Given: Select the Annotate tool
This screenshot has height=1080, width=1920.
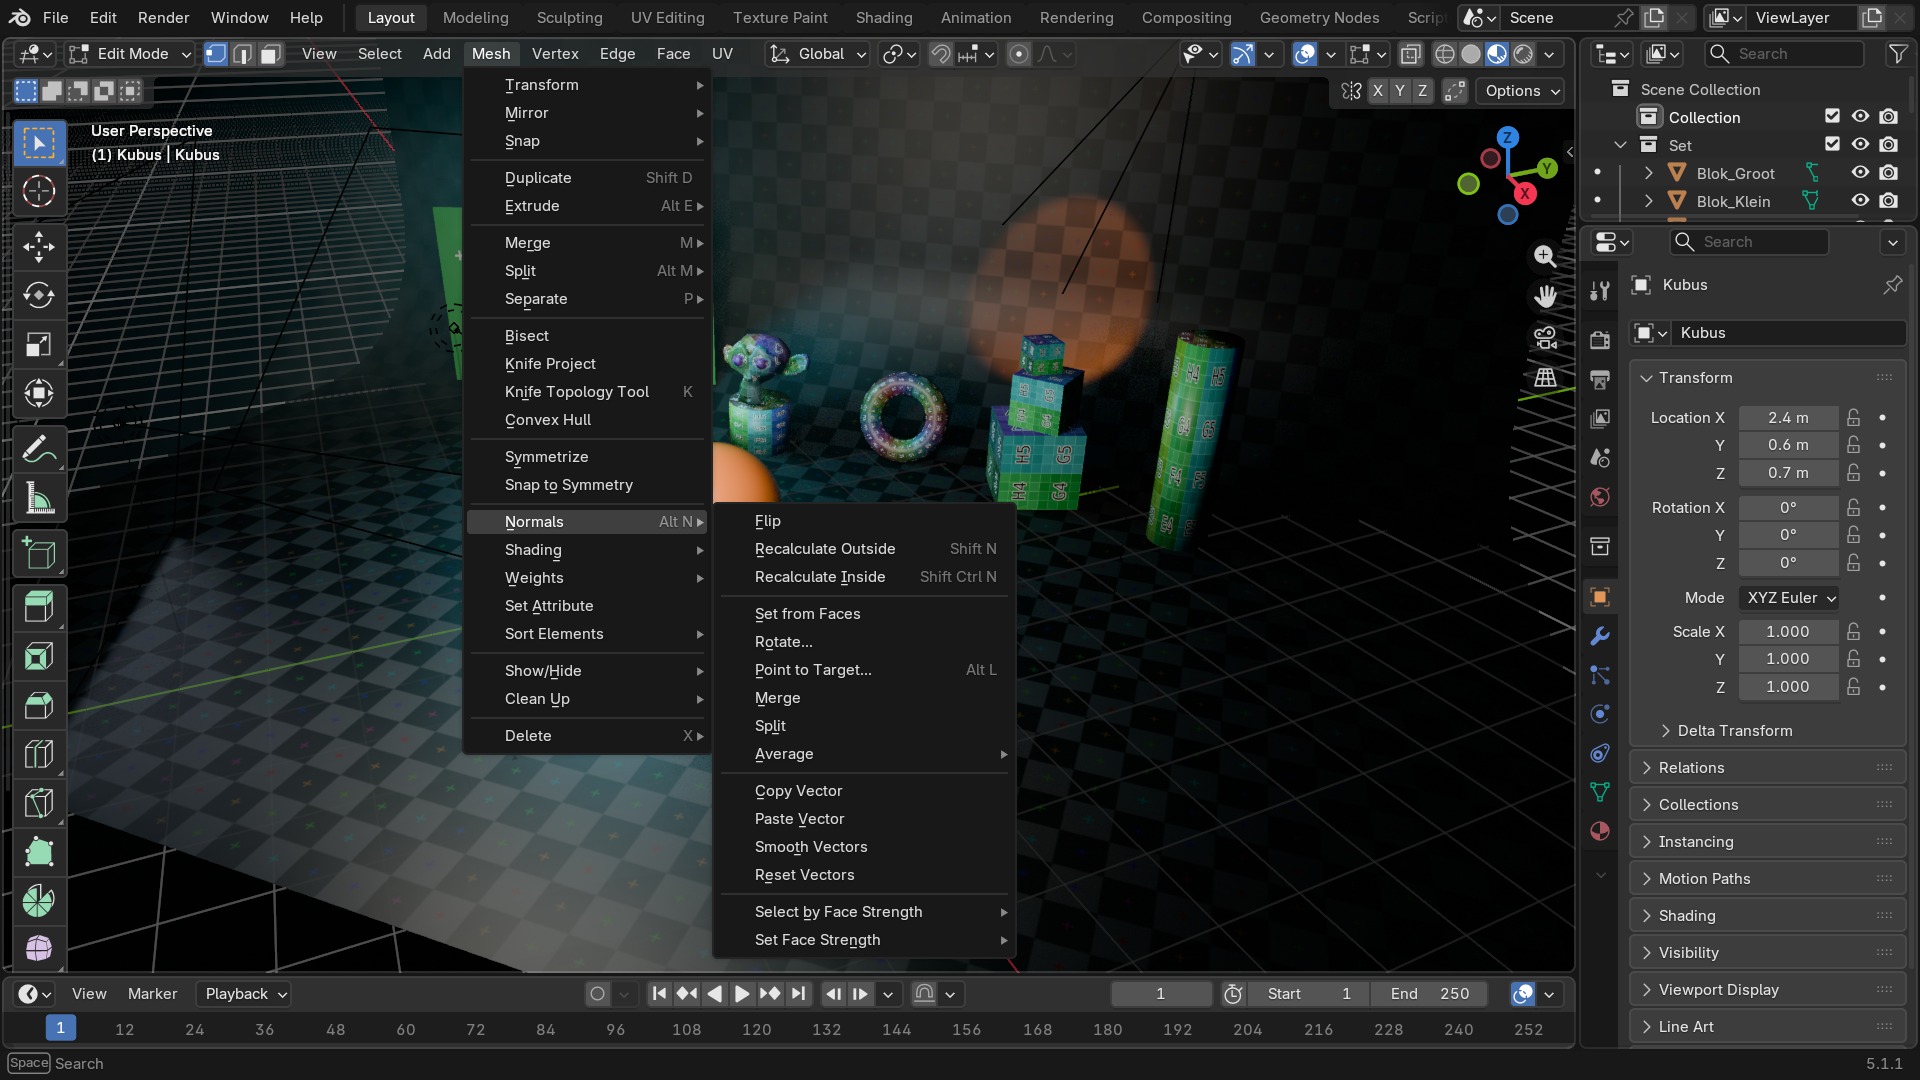Looking at the screenshot, I should pos(39,450).
